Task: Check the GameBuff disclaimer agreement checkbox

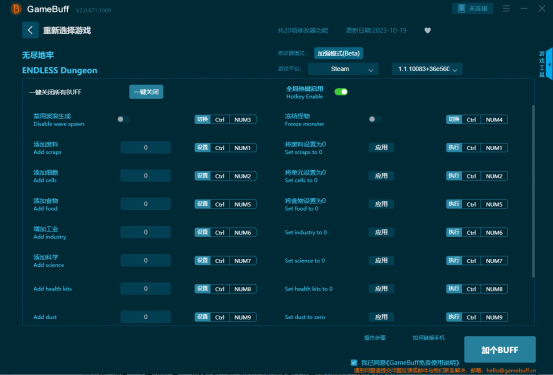Action: click(x=354, y=362)
